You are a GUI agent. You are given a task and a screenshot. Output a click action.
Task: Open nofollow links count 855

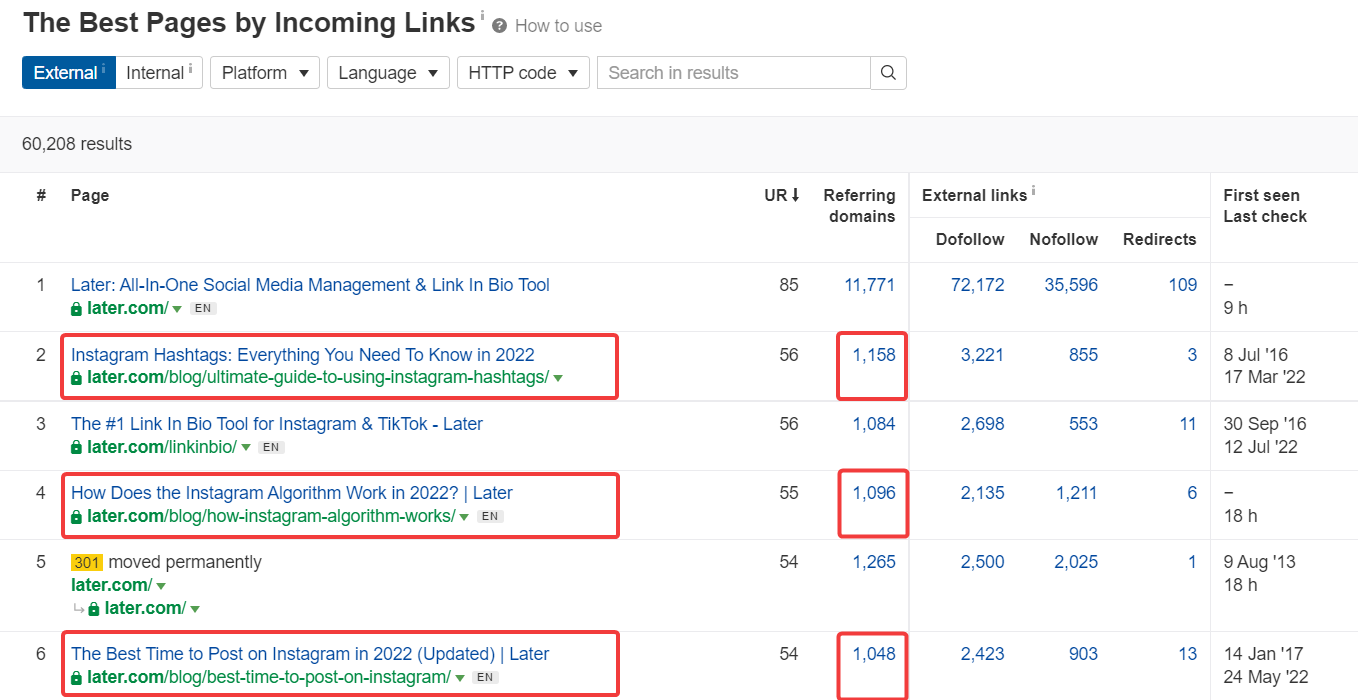click(x=1083, y=355)
